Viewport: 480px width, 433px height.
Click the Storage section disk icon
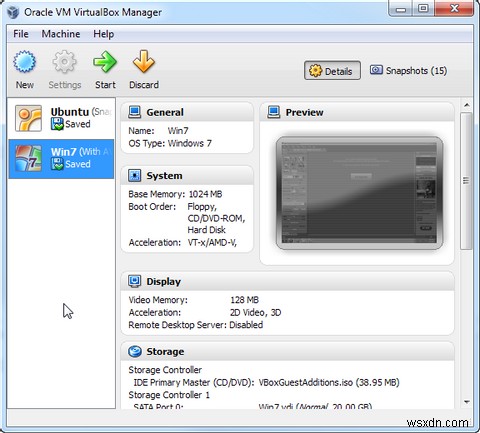[135, 351]
